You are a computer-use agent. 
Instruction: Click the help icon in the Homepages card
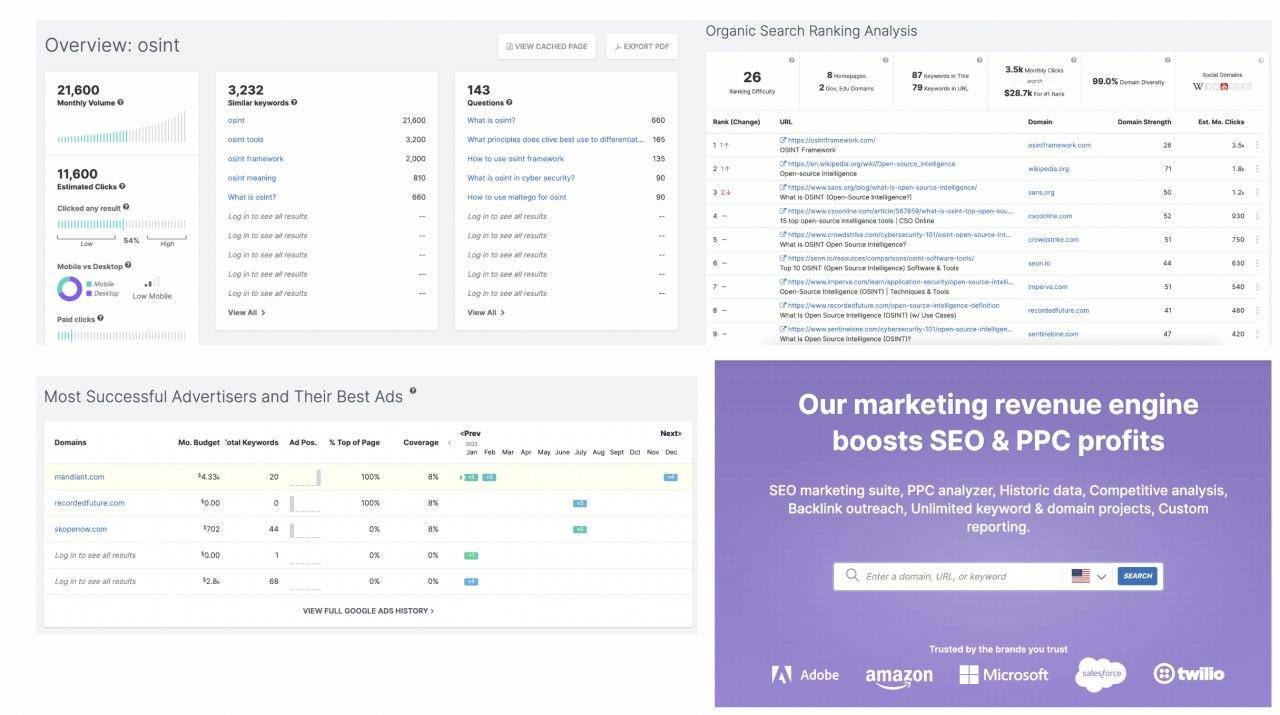tap(884, 61)
